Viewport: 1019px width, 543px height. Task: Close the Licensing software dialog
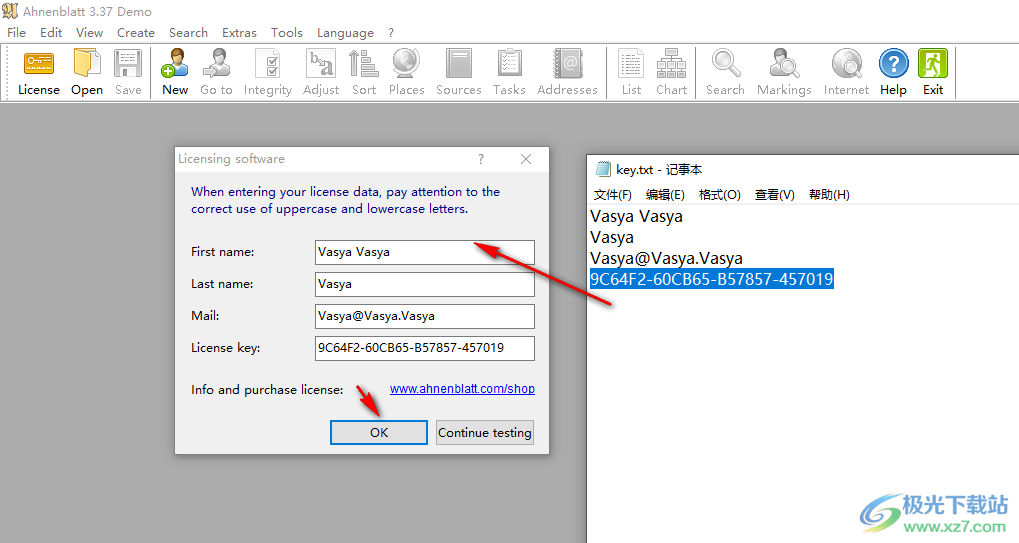point(526,159)
